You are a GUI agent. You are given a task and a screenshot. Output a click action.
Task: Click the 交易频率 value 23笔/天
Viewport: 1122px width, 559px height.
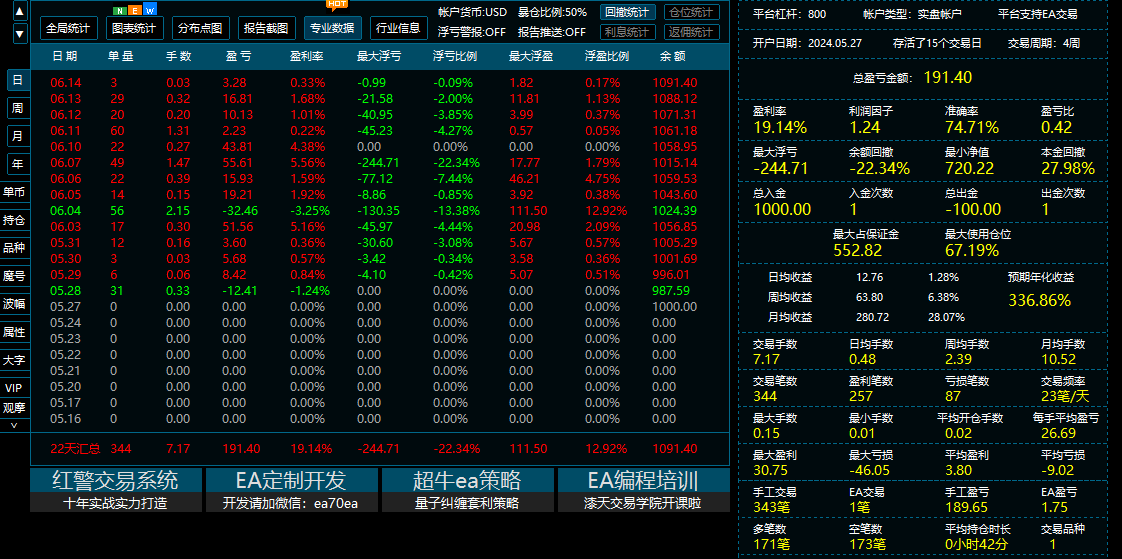point(1065,396)
